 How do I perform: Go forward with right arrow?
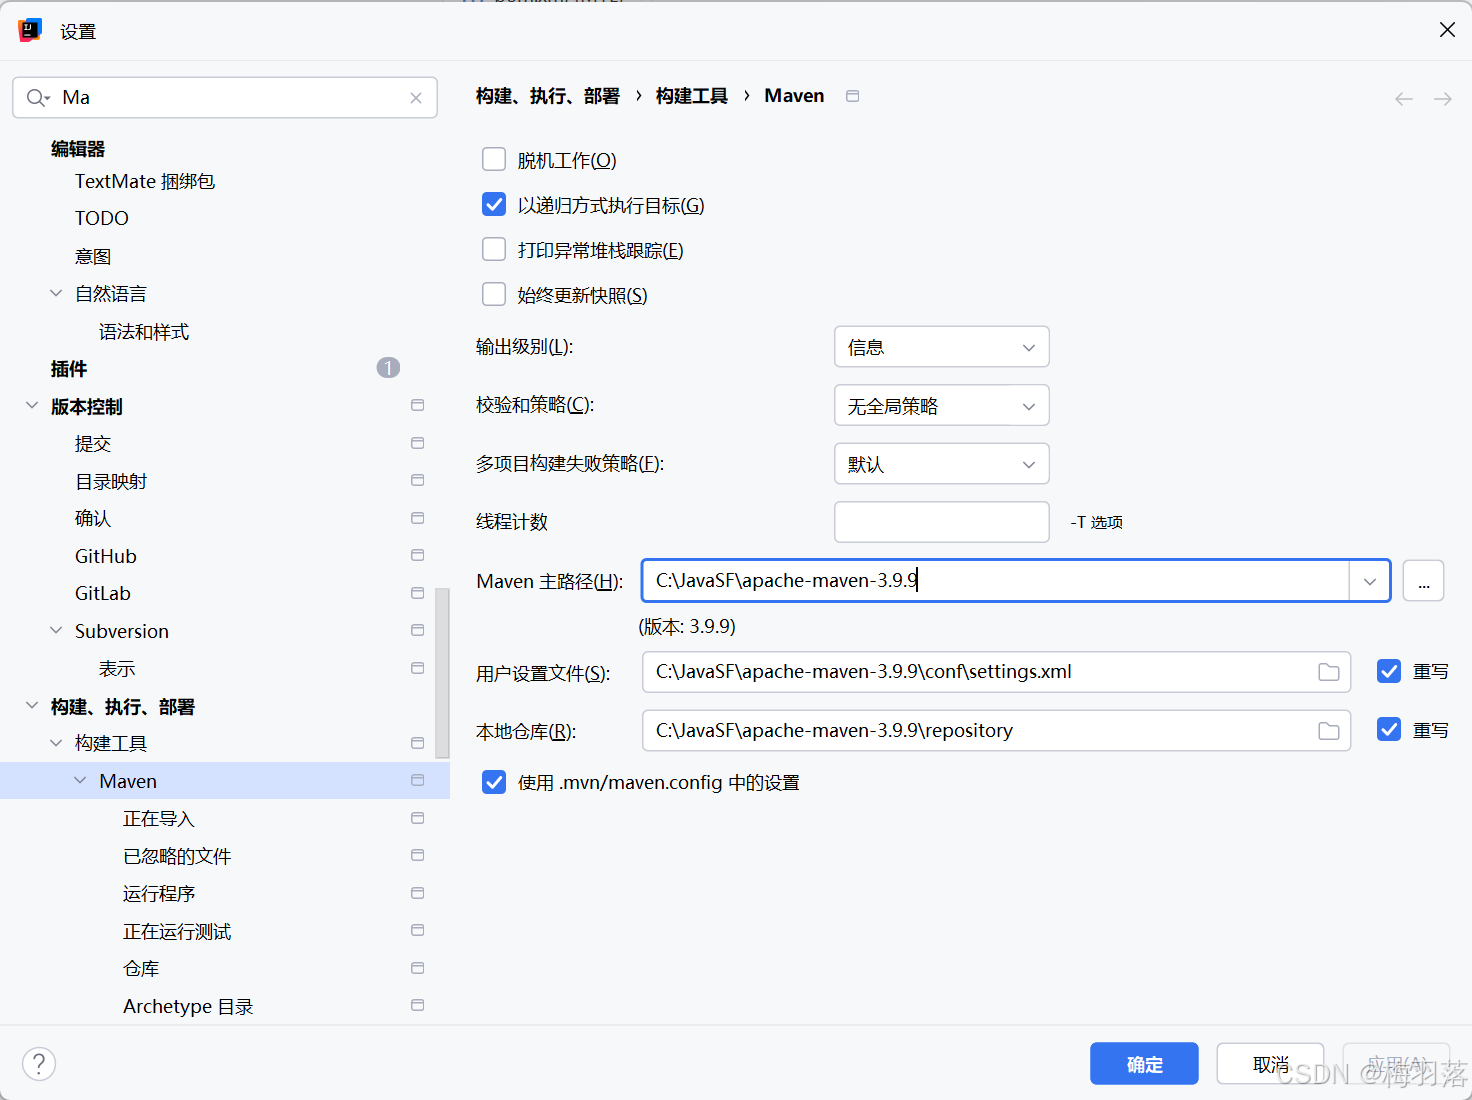[1443, 99]
